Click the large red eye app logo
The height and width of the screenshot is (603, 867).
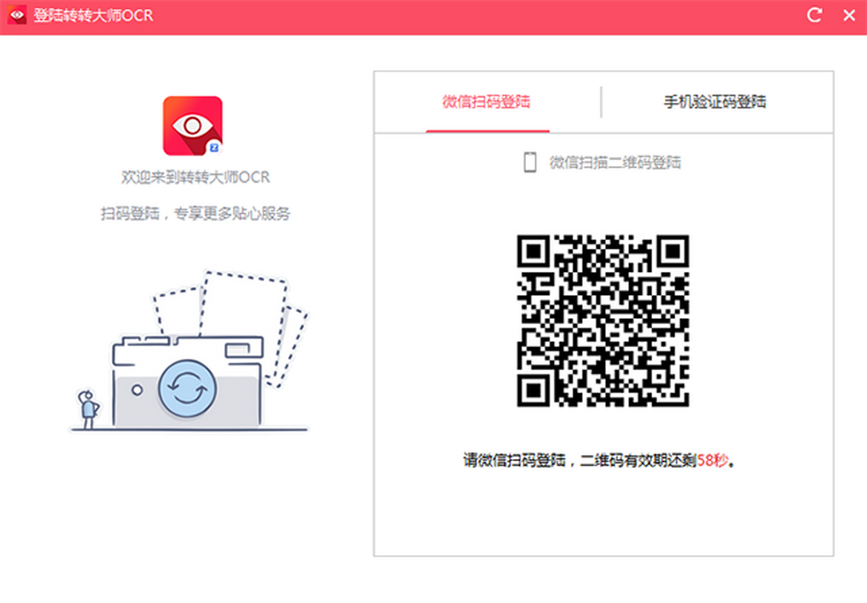[192, 126]
